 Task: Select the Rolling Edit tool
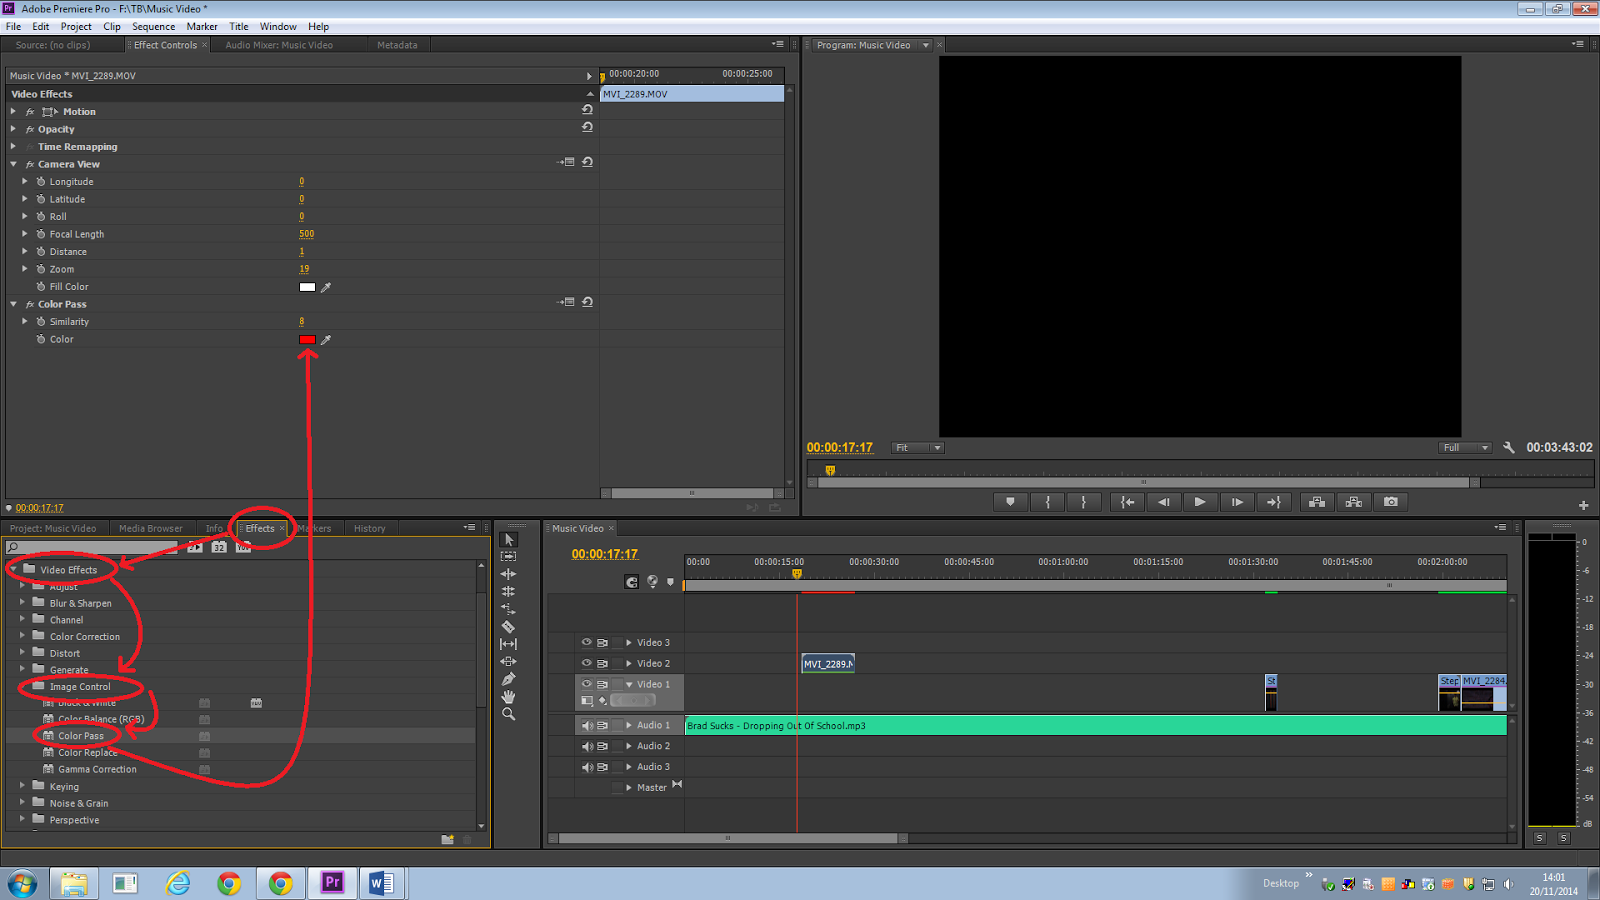click(x=509, y=591)
